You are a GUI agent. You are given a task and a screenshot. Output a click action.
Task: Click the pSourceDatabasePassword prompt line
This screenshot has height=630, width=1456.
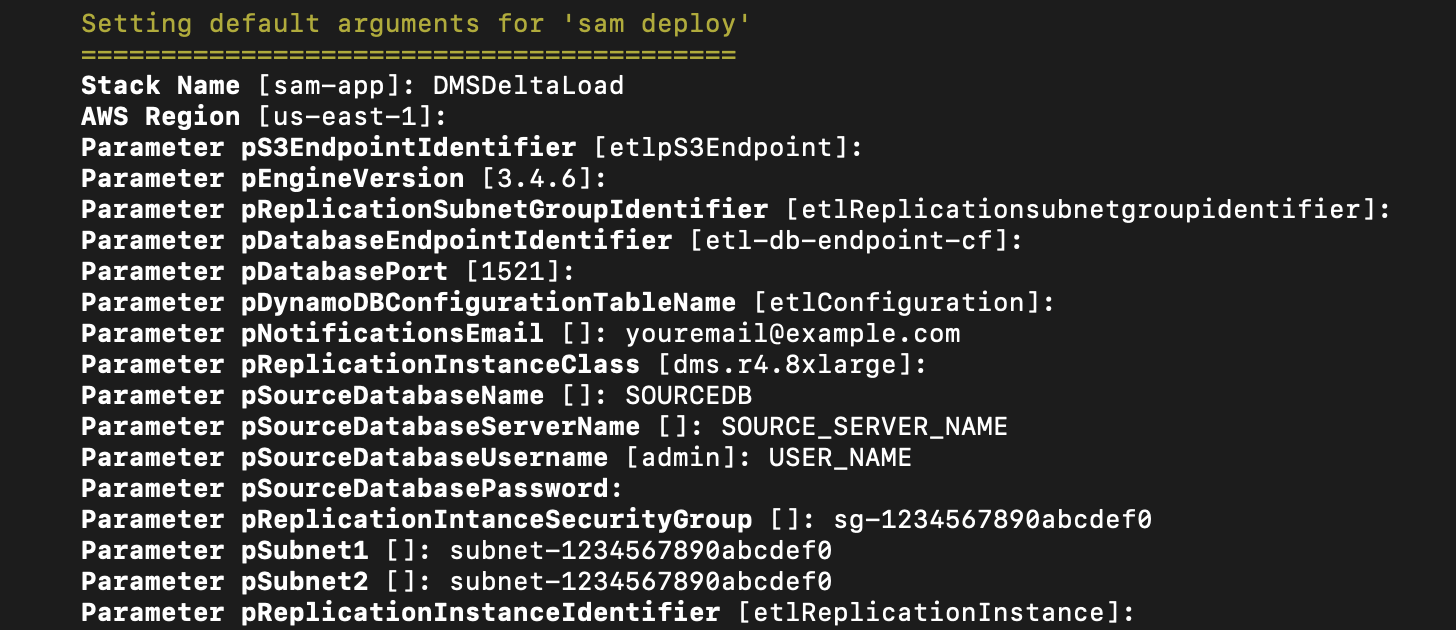coord(352,489)
